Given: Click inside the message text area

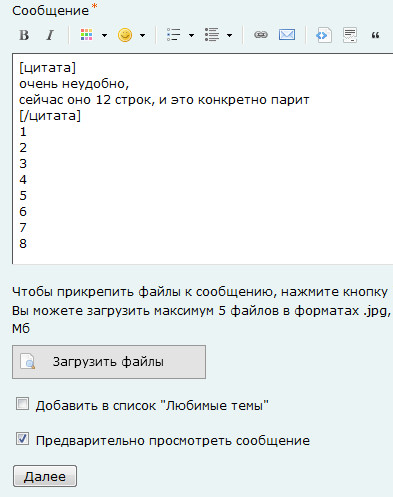Looking at the screenshot, I should tap(203, 159).
